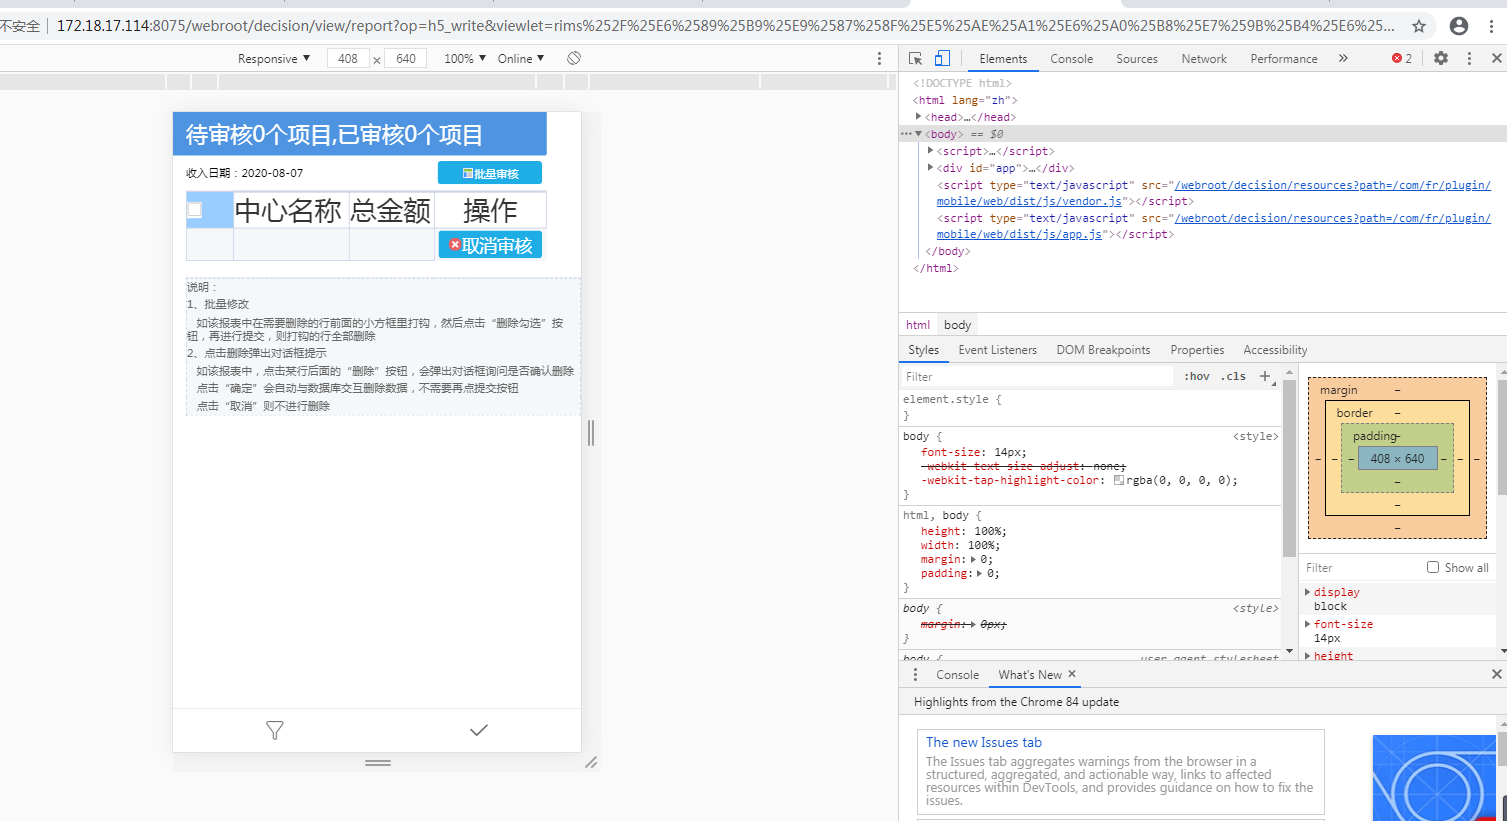Open DevTools more options menu

pyautogui.click(x=1469, y=59)
